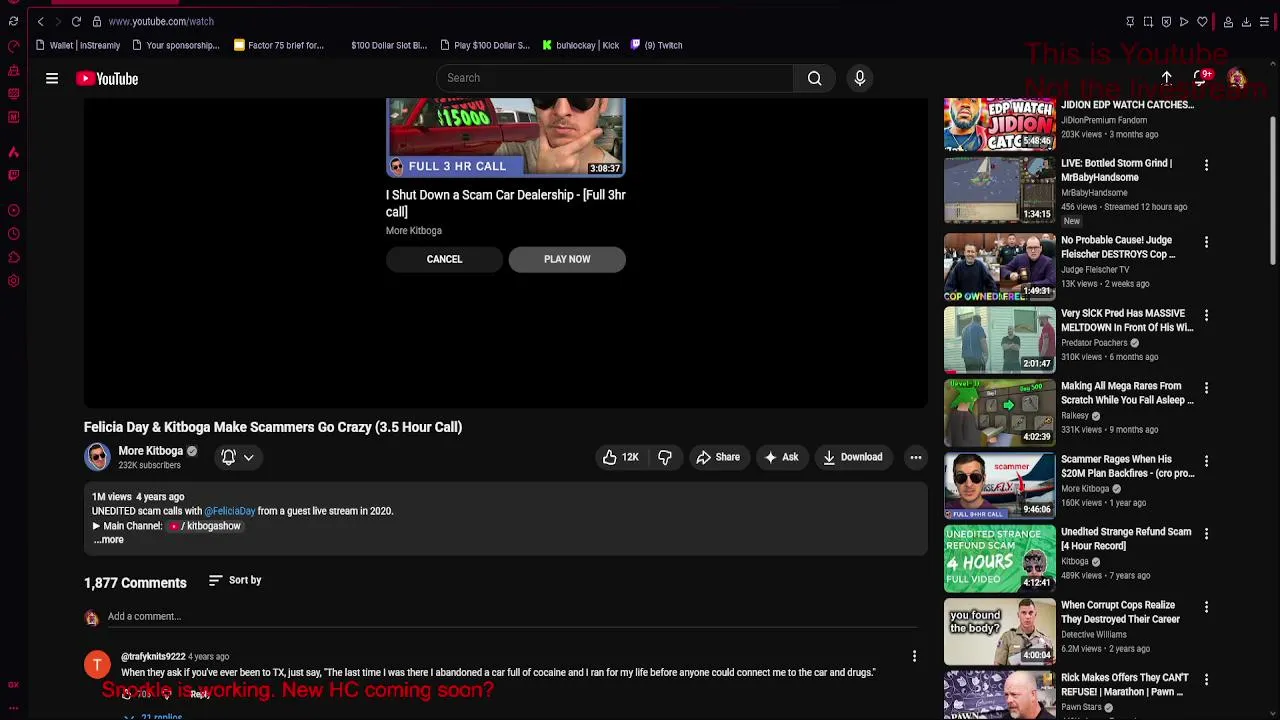The height and width of the screenshot is (720, 1280).
Task: Share the video
Action: (x=718, y=457)
